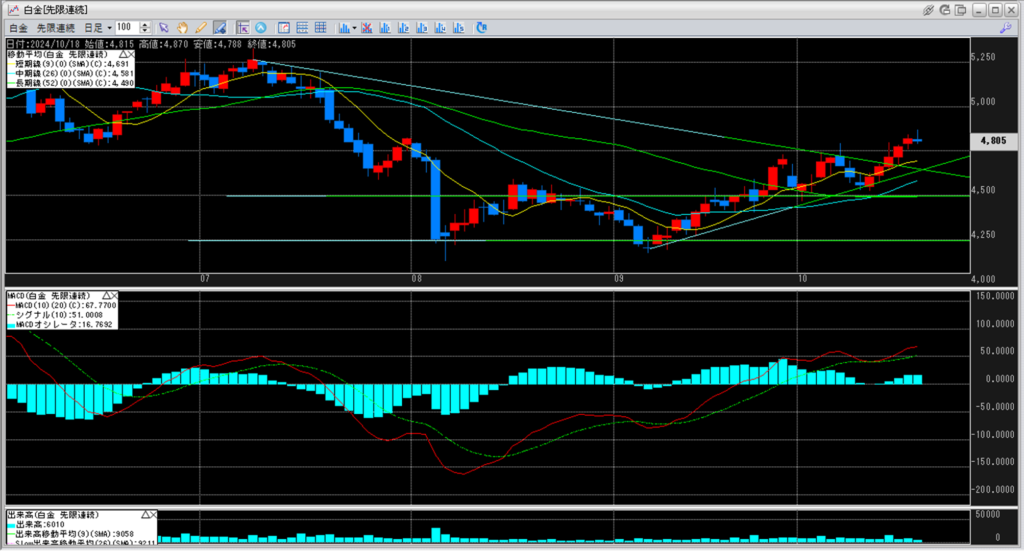Close the MACD legend box
This screenshot has height=551, width=1024.
tap(114, 296)
